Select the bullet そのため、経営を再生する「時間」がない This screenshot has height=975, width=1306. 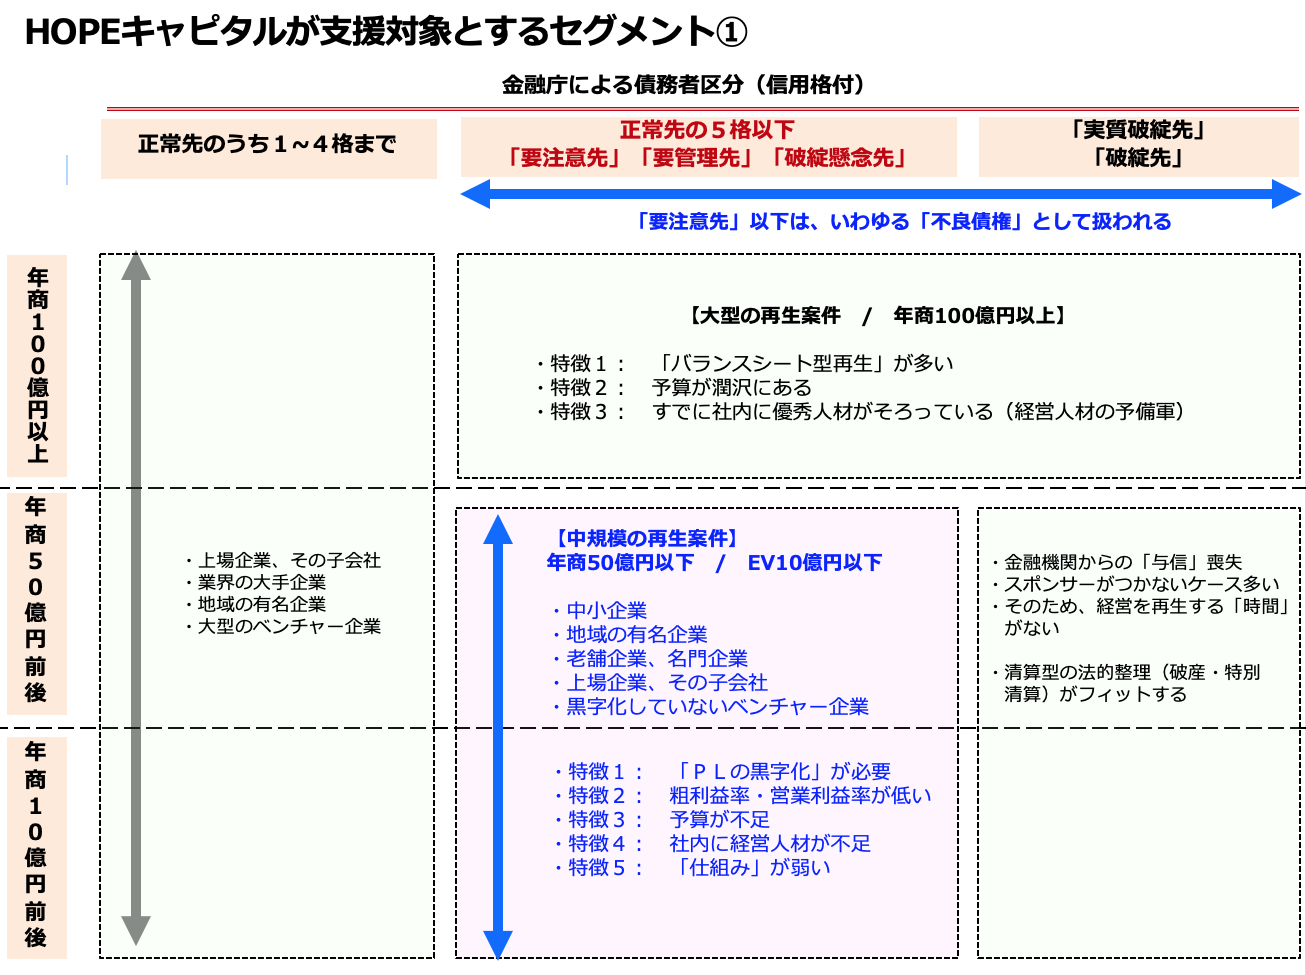click(1140, 617)
